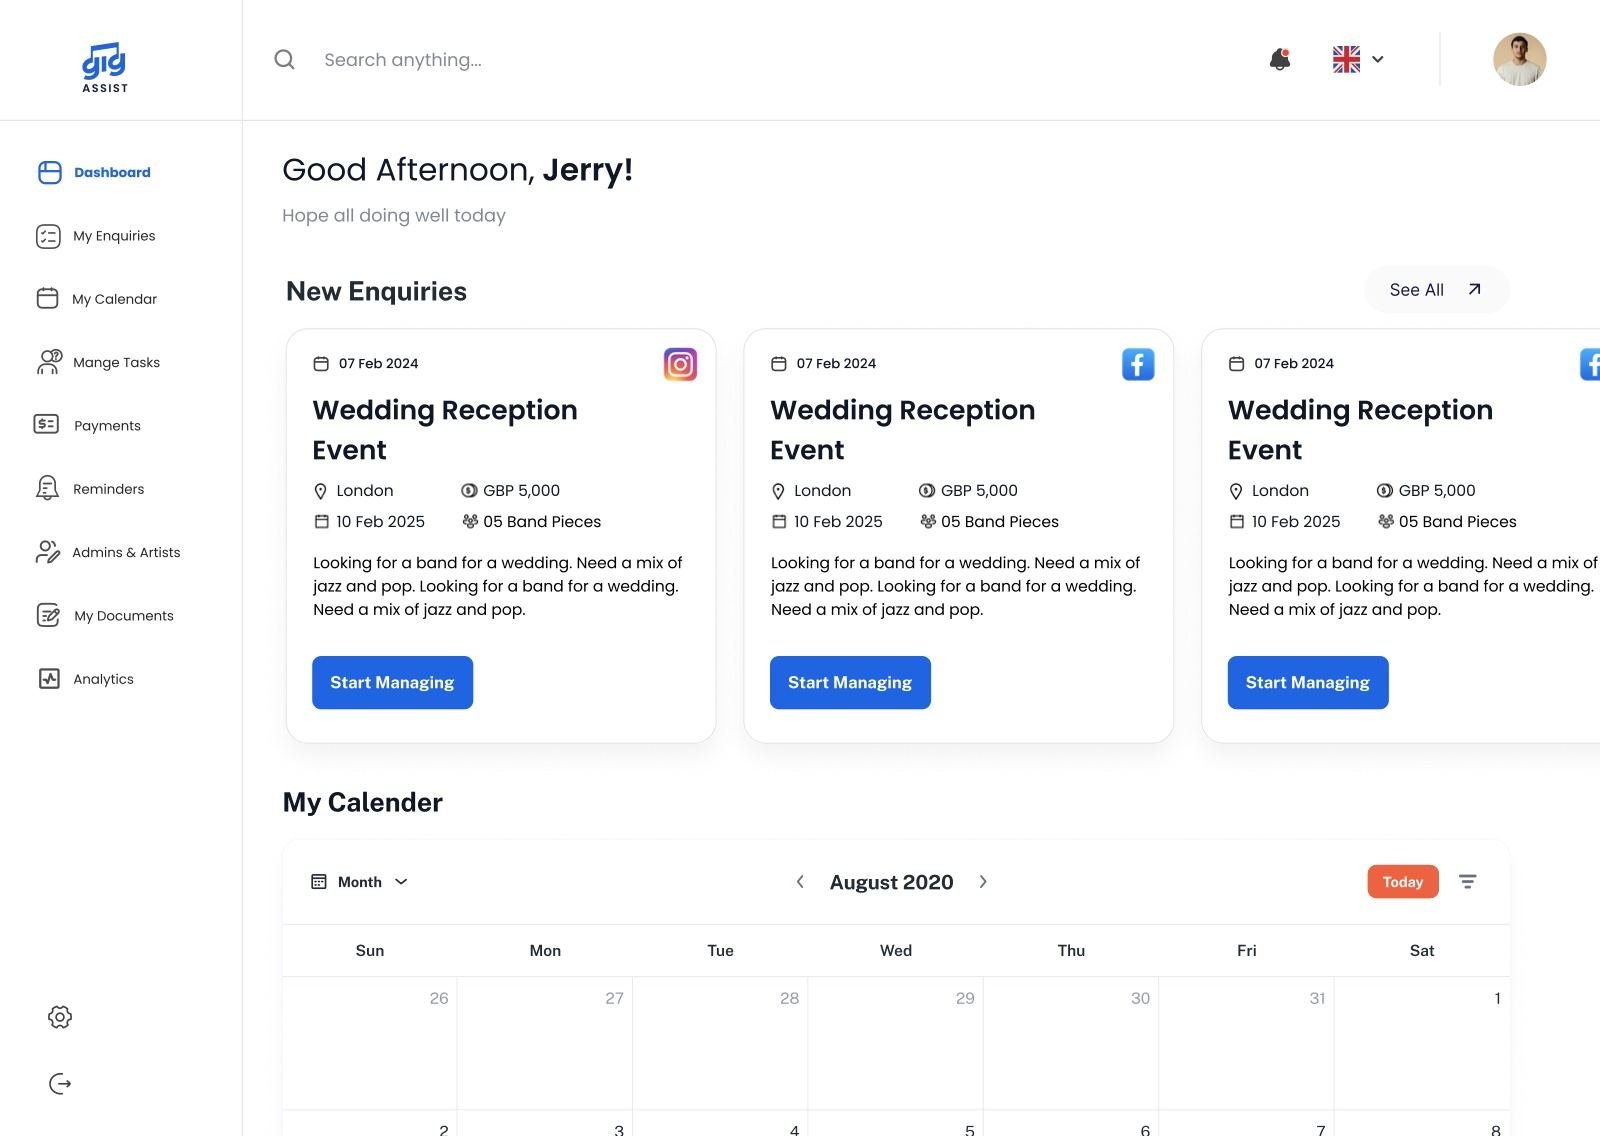The height and width of the screenshot is (1136, 1600).
Task: Click the August 2020 calendar title
Action: [892, 882]
